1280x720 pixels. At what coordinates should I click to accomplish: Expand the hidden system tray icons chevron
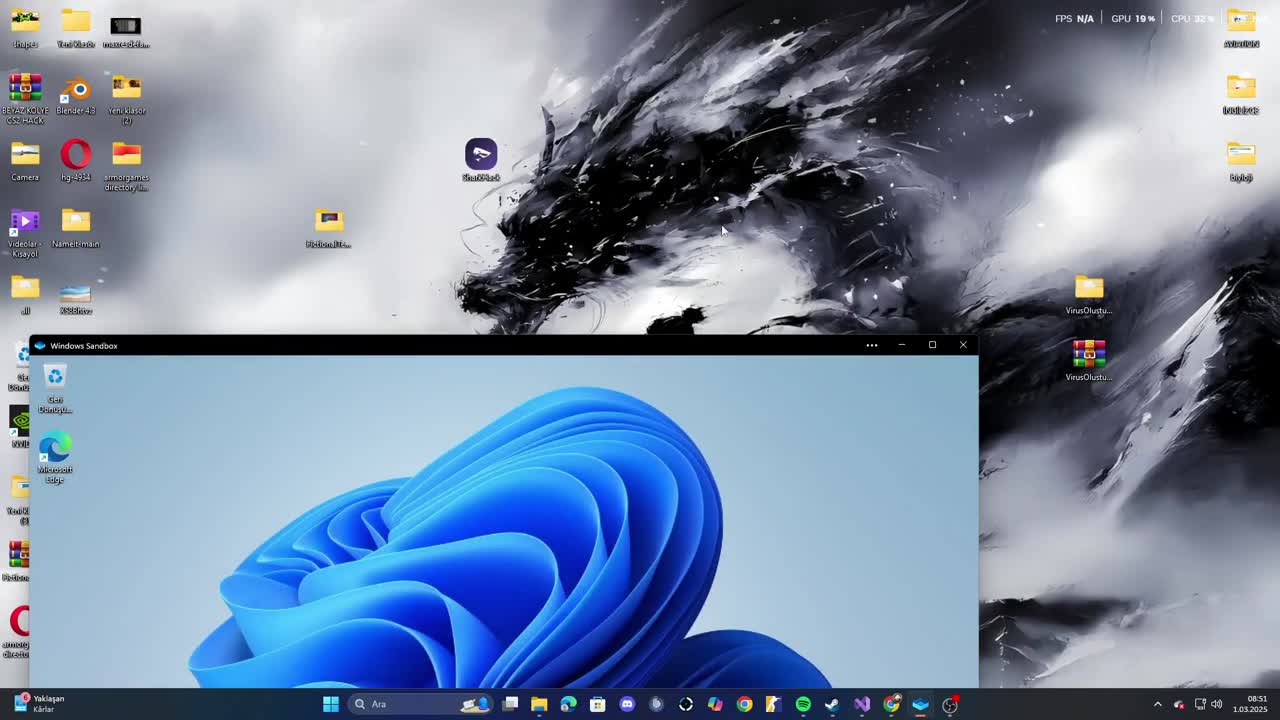point(1158,704)
